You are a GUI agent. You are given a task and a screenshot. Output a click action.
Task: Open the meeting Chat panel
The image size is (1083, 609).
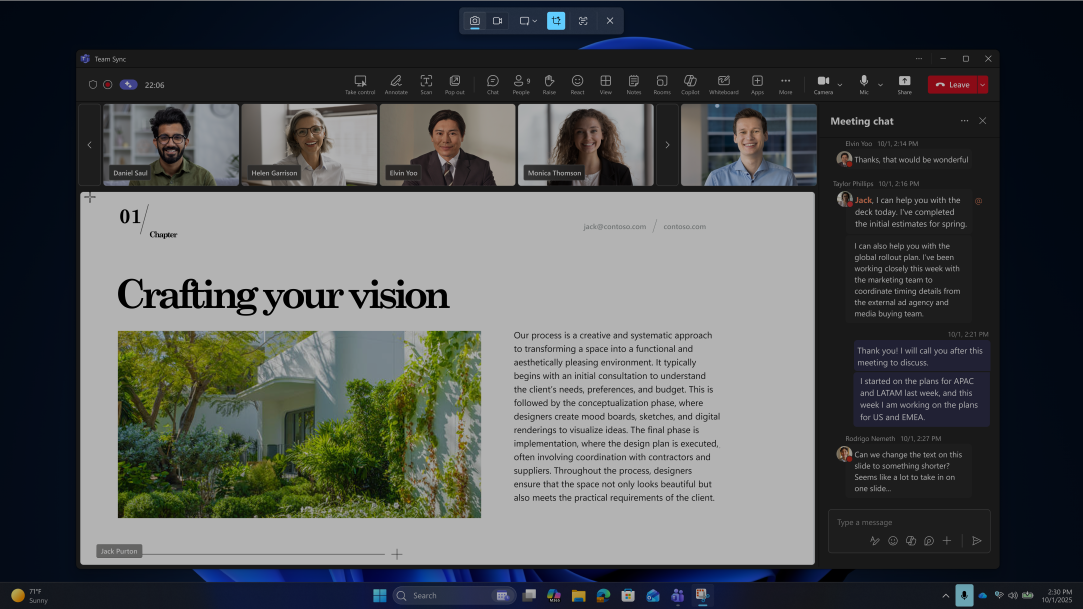click(x=492, y=80)
